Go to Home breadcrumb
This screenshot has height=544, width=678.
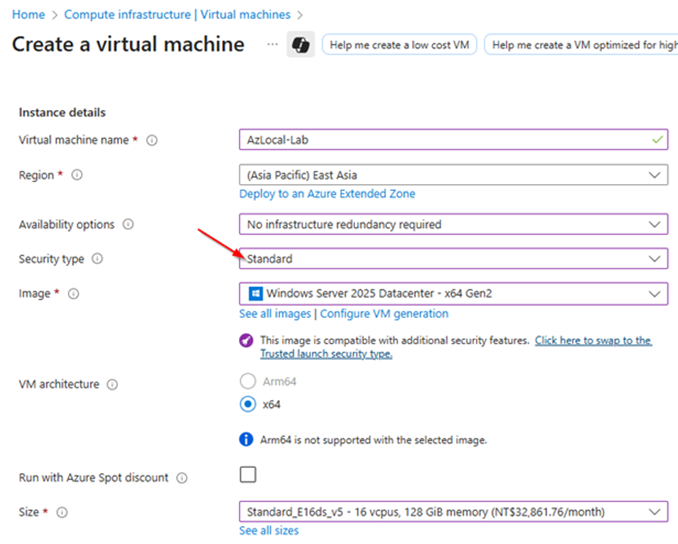pos(28,15)
